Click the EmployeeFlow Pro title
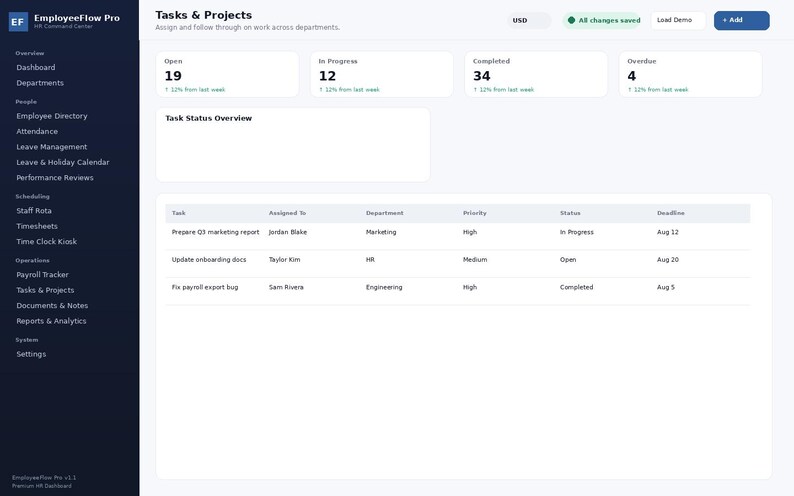 click(77, 18)
